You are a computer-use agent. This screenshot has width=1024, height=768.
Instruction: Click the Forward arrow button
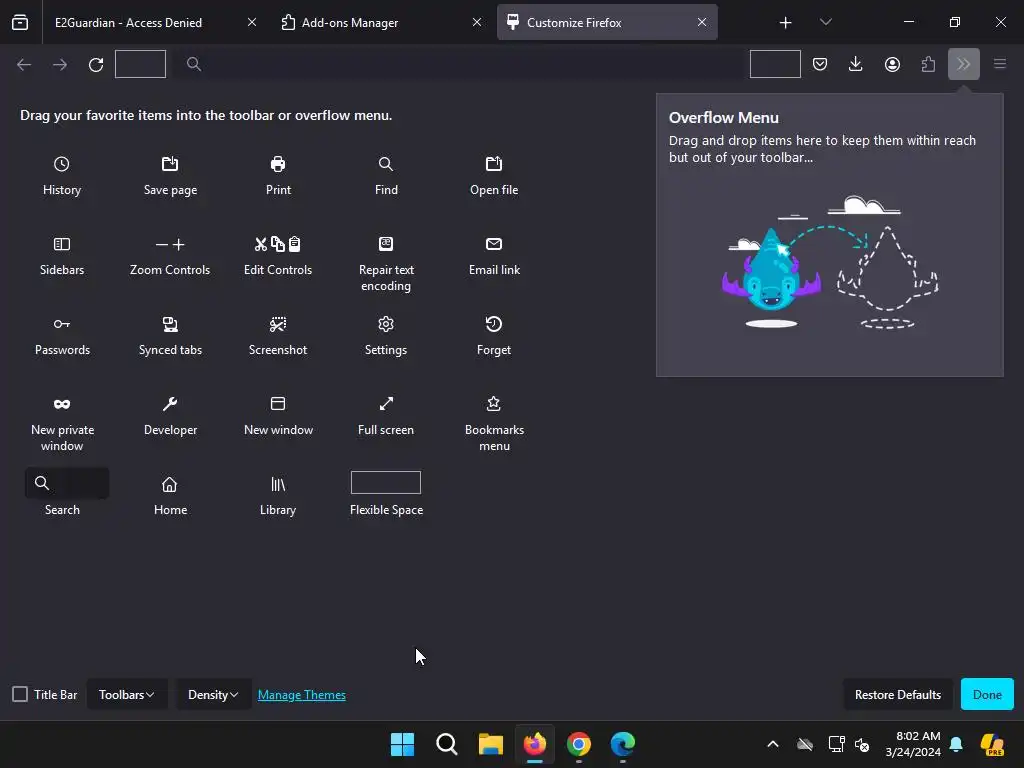[60, 64]
